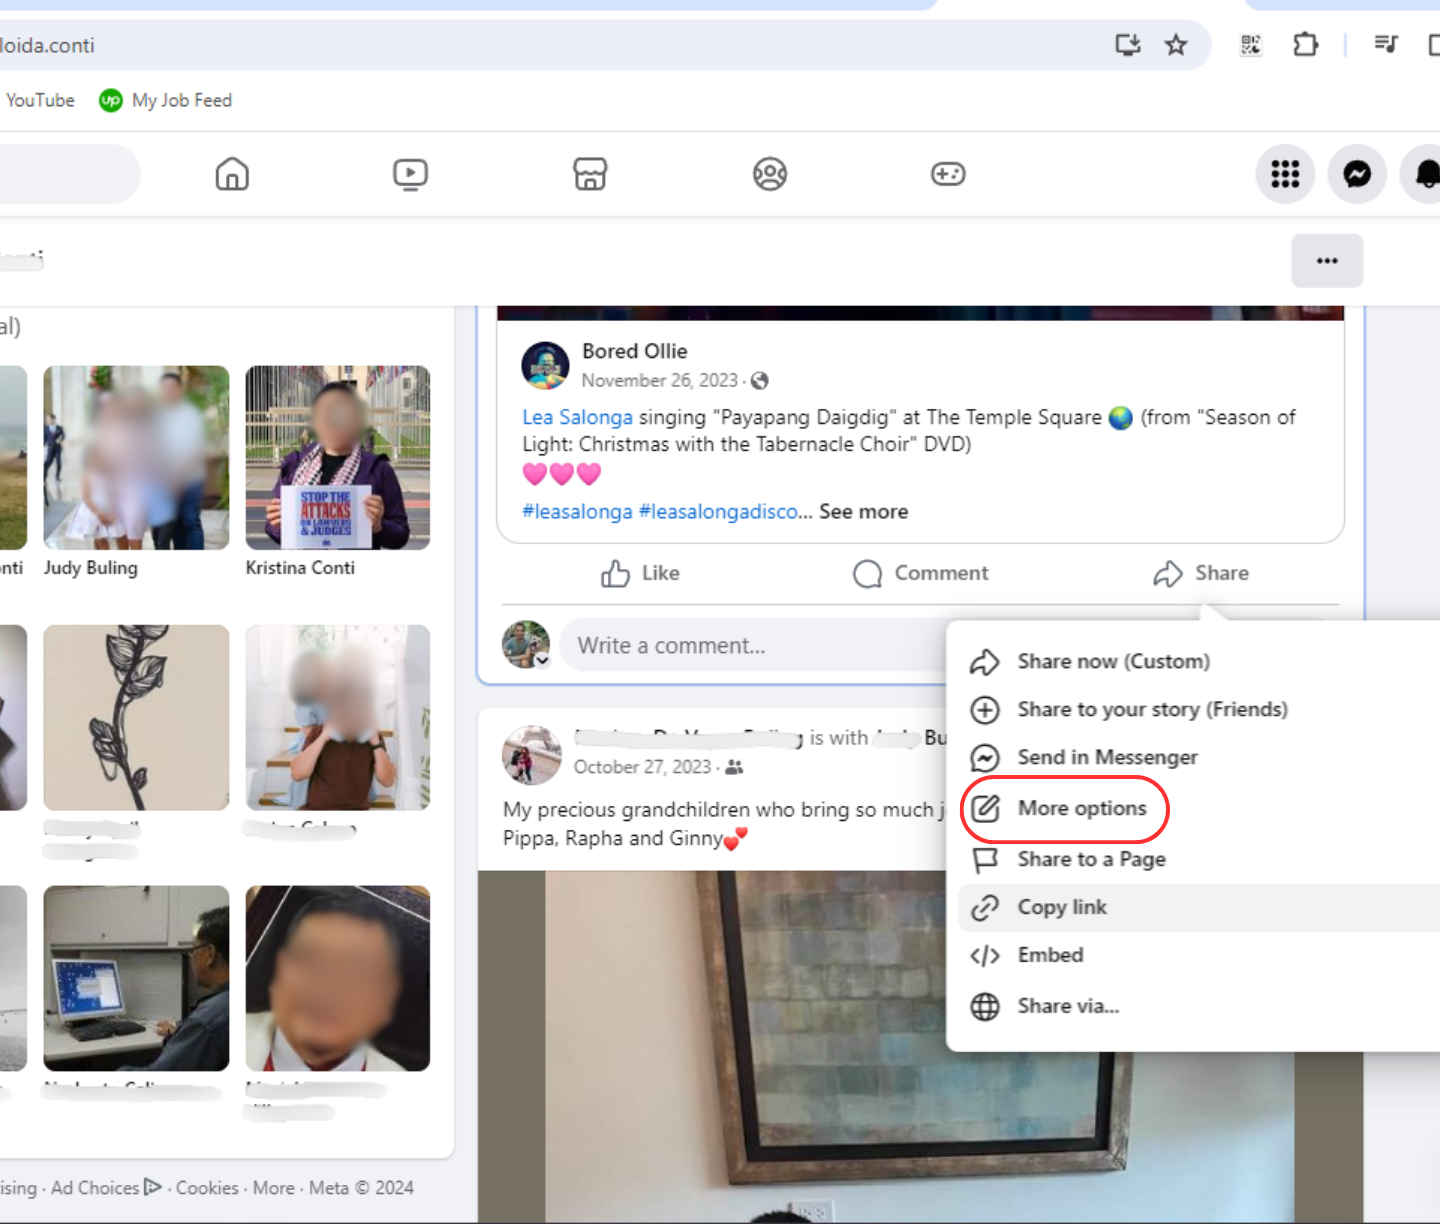Open the Notifications bell icon
Image resolution: width=1440 pixels, height=1224 pixels.
1426,174
